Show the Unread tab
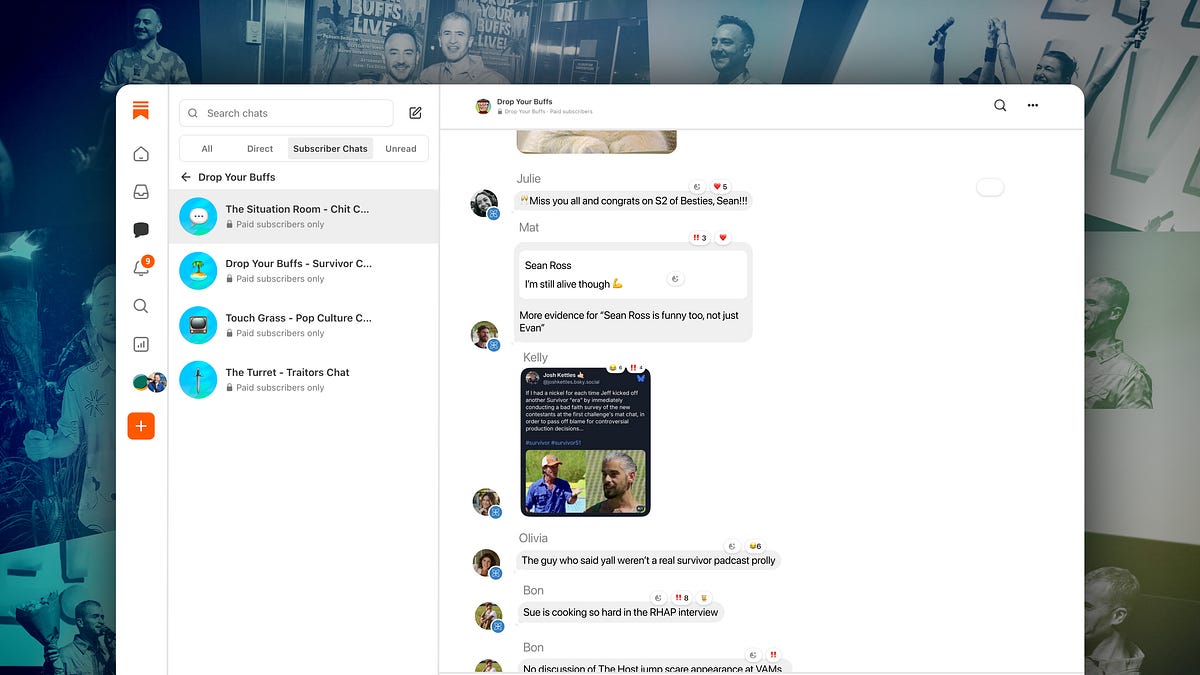This screenshot has height=675, width=1200. 401,149
